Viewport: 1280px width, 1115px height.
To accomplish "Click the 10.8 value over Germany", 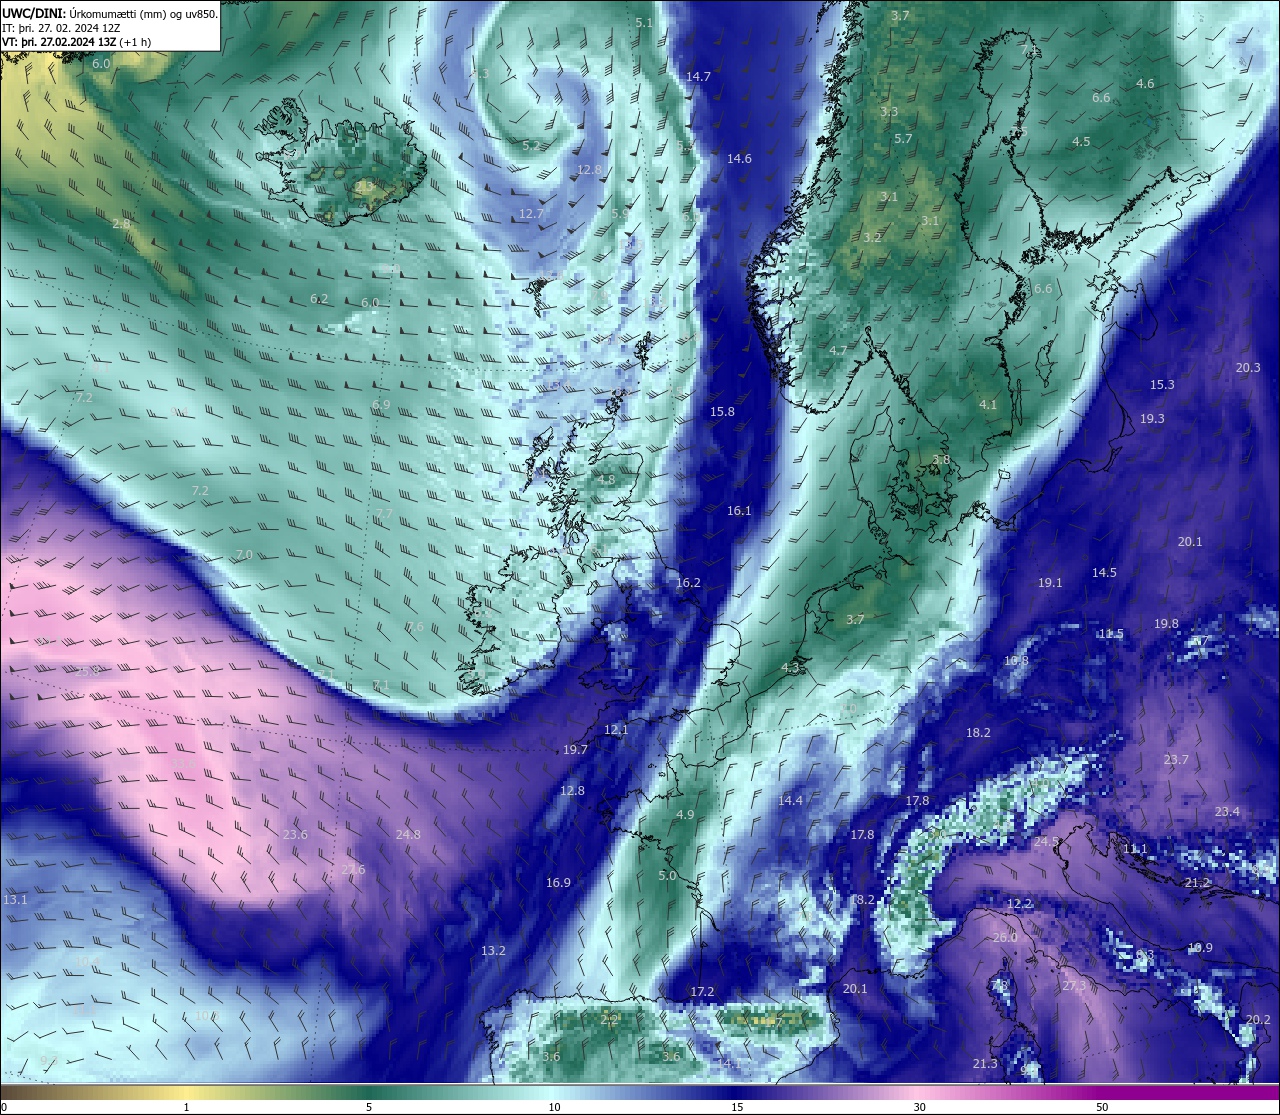I will pyautogui.click(x=1016, y=661).
